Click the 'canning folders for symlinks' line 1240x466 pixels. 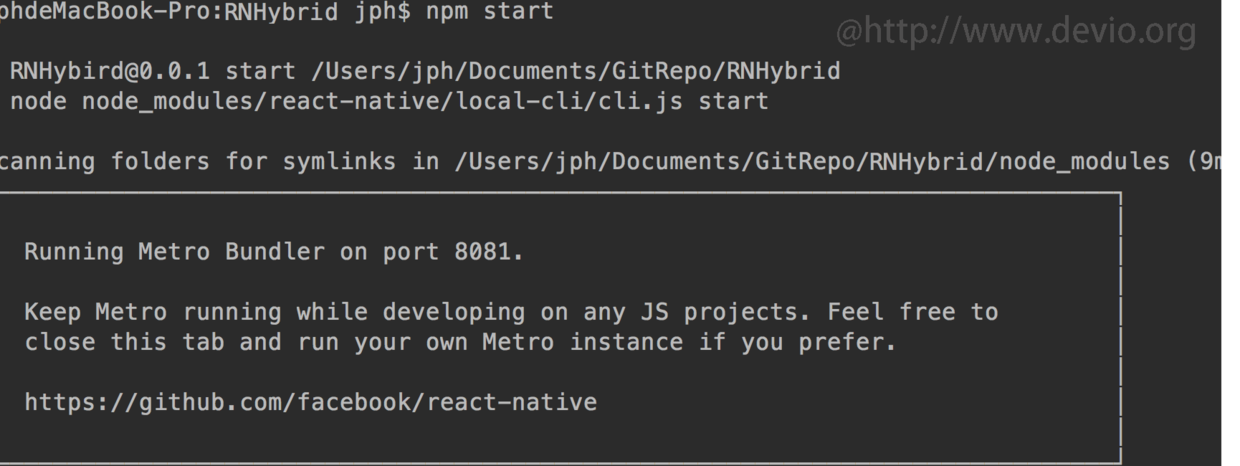(610, 164)
